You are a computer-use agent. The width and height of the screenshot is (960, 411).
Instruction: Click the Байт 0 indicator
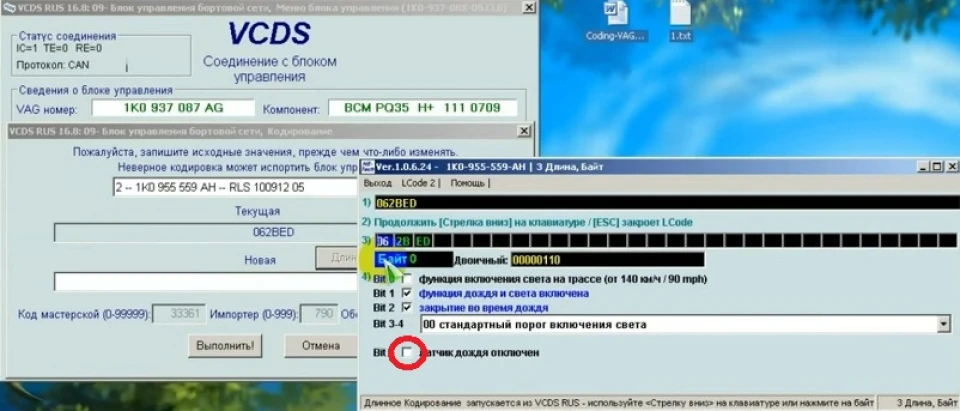413,260
